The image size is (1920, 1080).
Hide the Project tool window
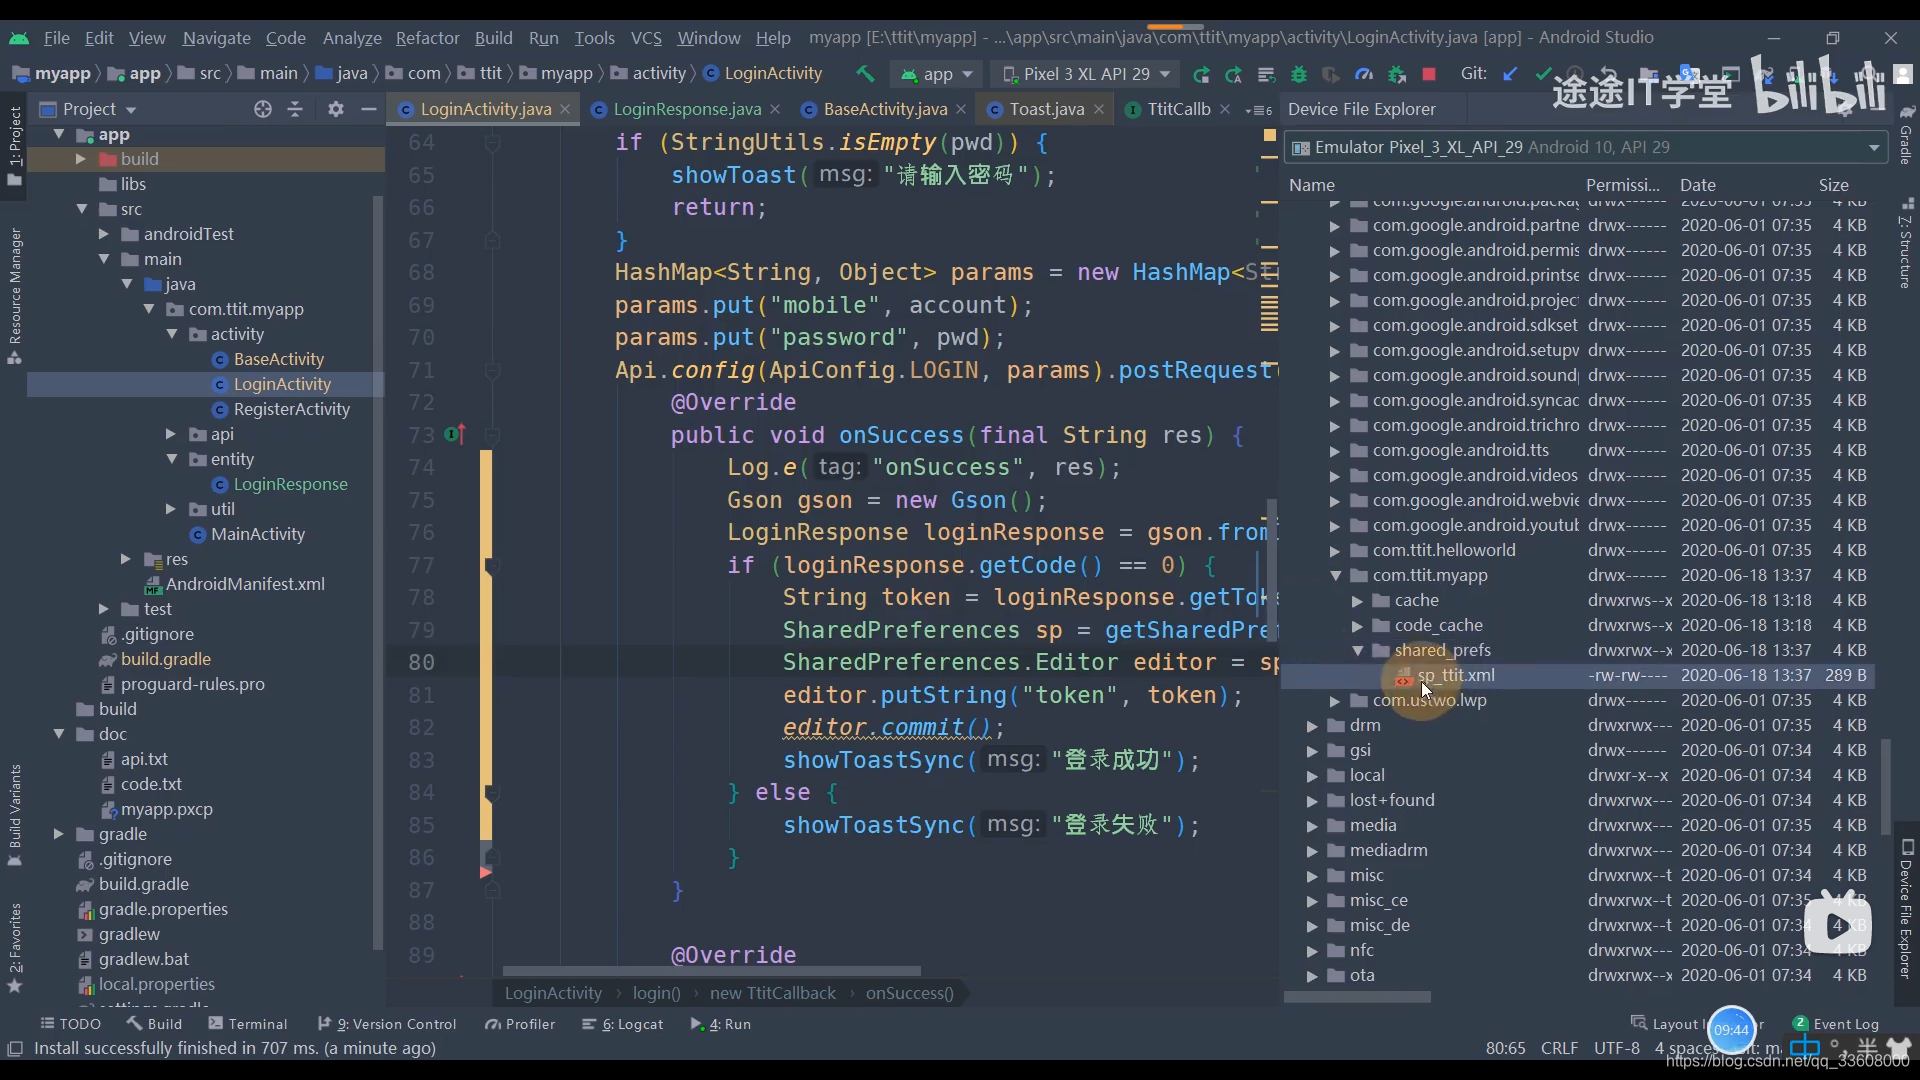[x=368, y=109]
